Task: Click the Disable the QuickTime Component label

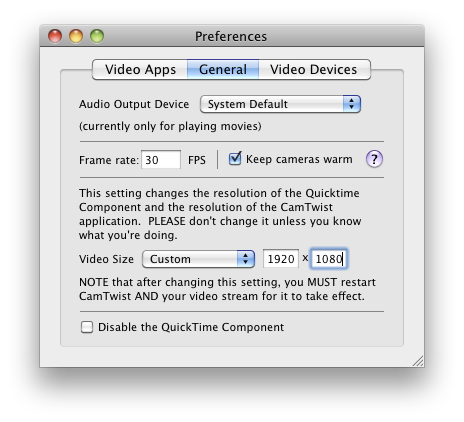Action: click(x=191, y=327)
